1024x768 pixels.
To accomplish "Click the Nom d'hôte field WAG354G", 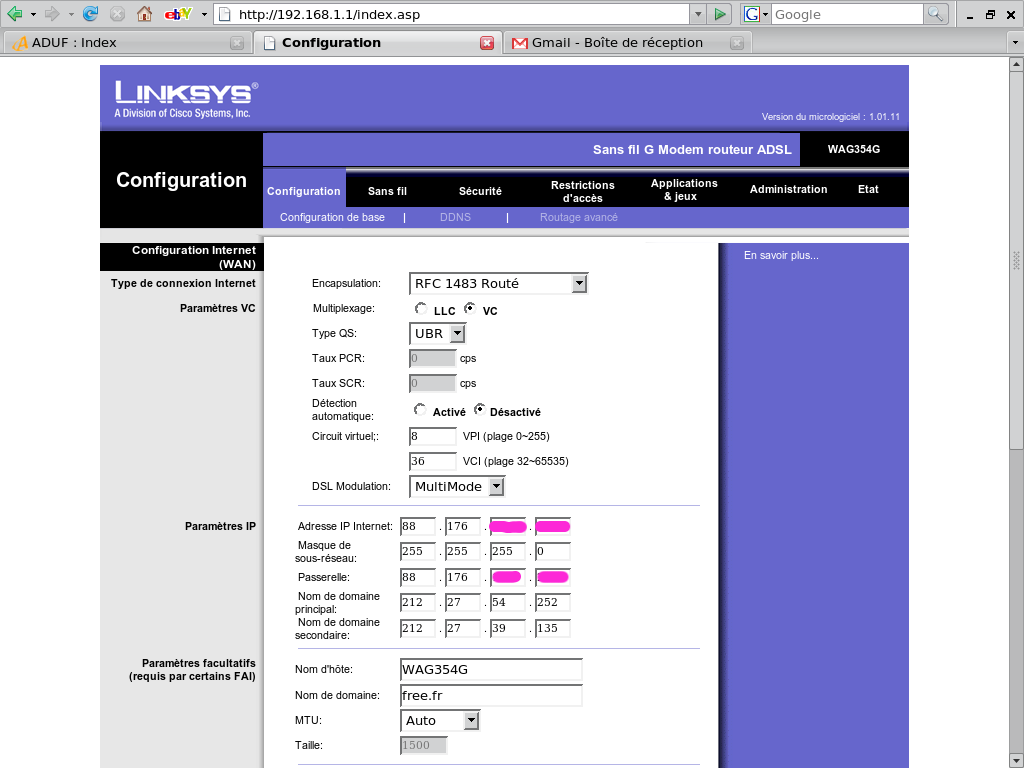I will click(491, 669).
